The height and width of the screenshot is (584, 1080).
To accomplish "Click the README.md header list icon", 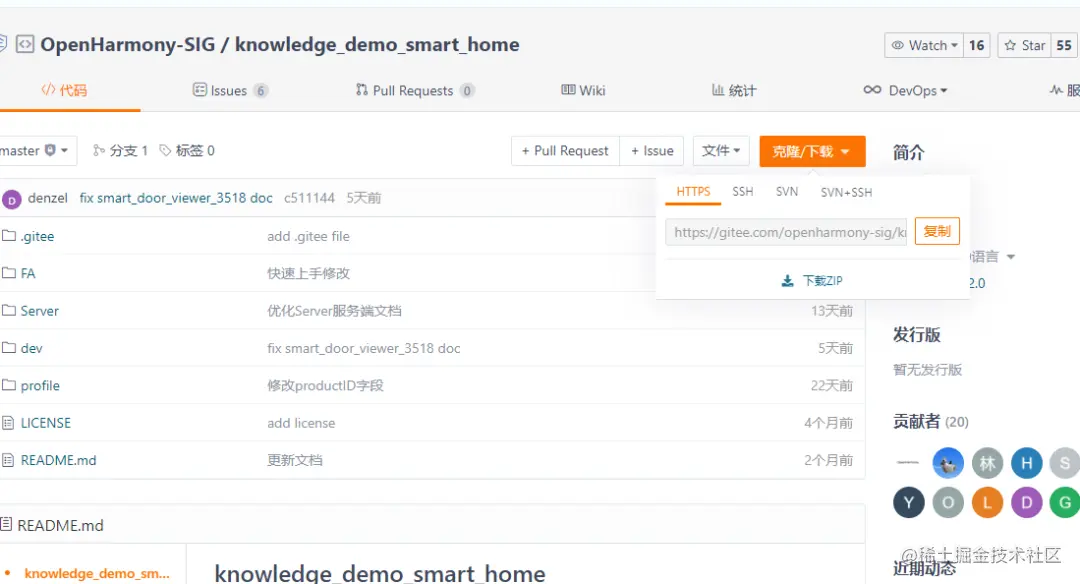I will tap(6, 525).
